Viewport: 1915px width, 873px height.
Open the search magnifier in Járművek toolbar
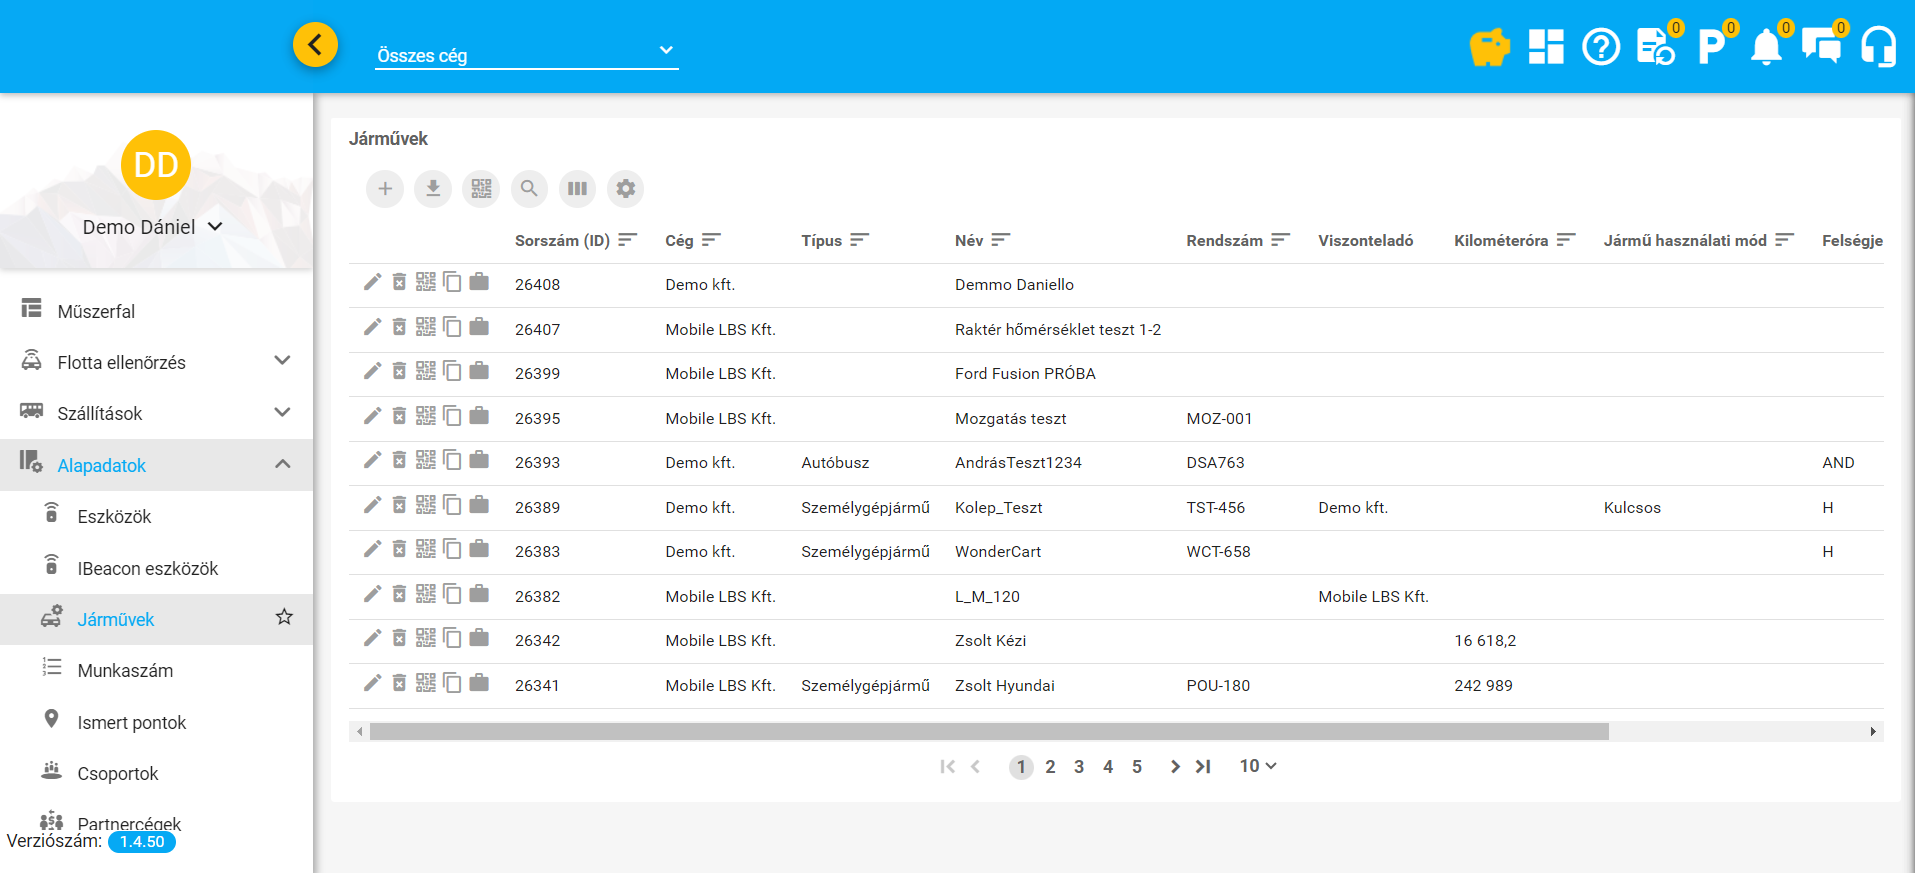529,189
